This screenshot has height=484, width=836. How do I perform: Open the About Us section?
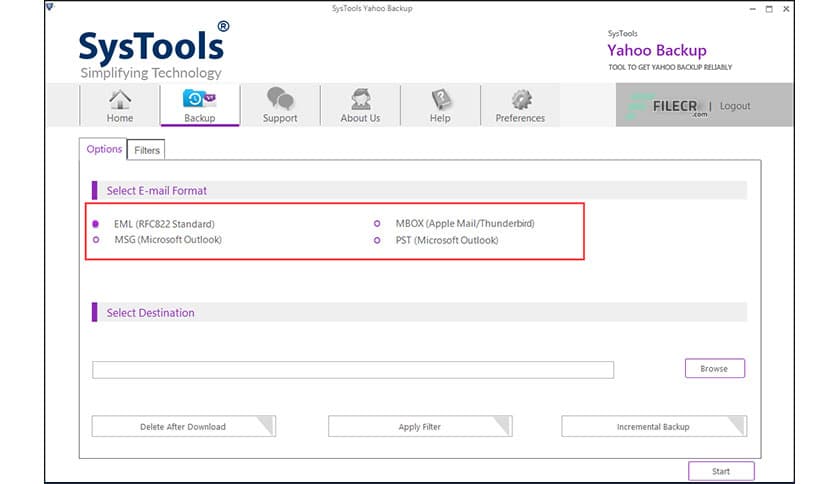360,106
